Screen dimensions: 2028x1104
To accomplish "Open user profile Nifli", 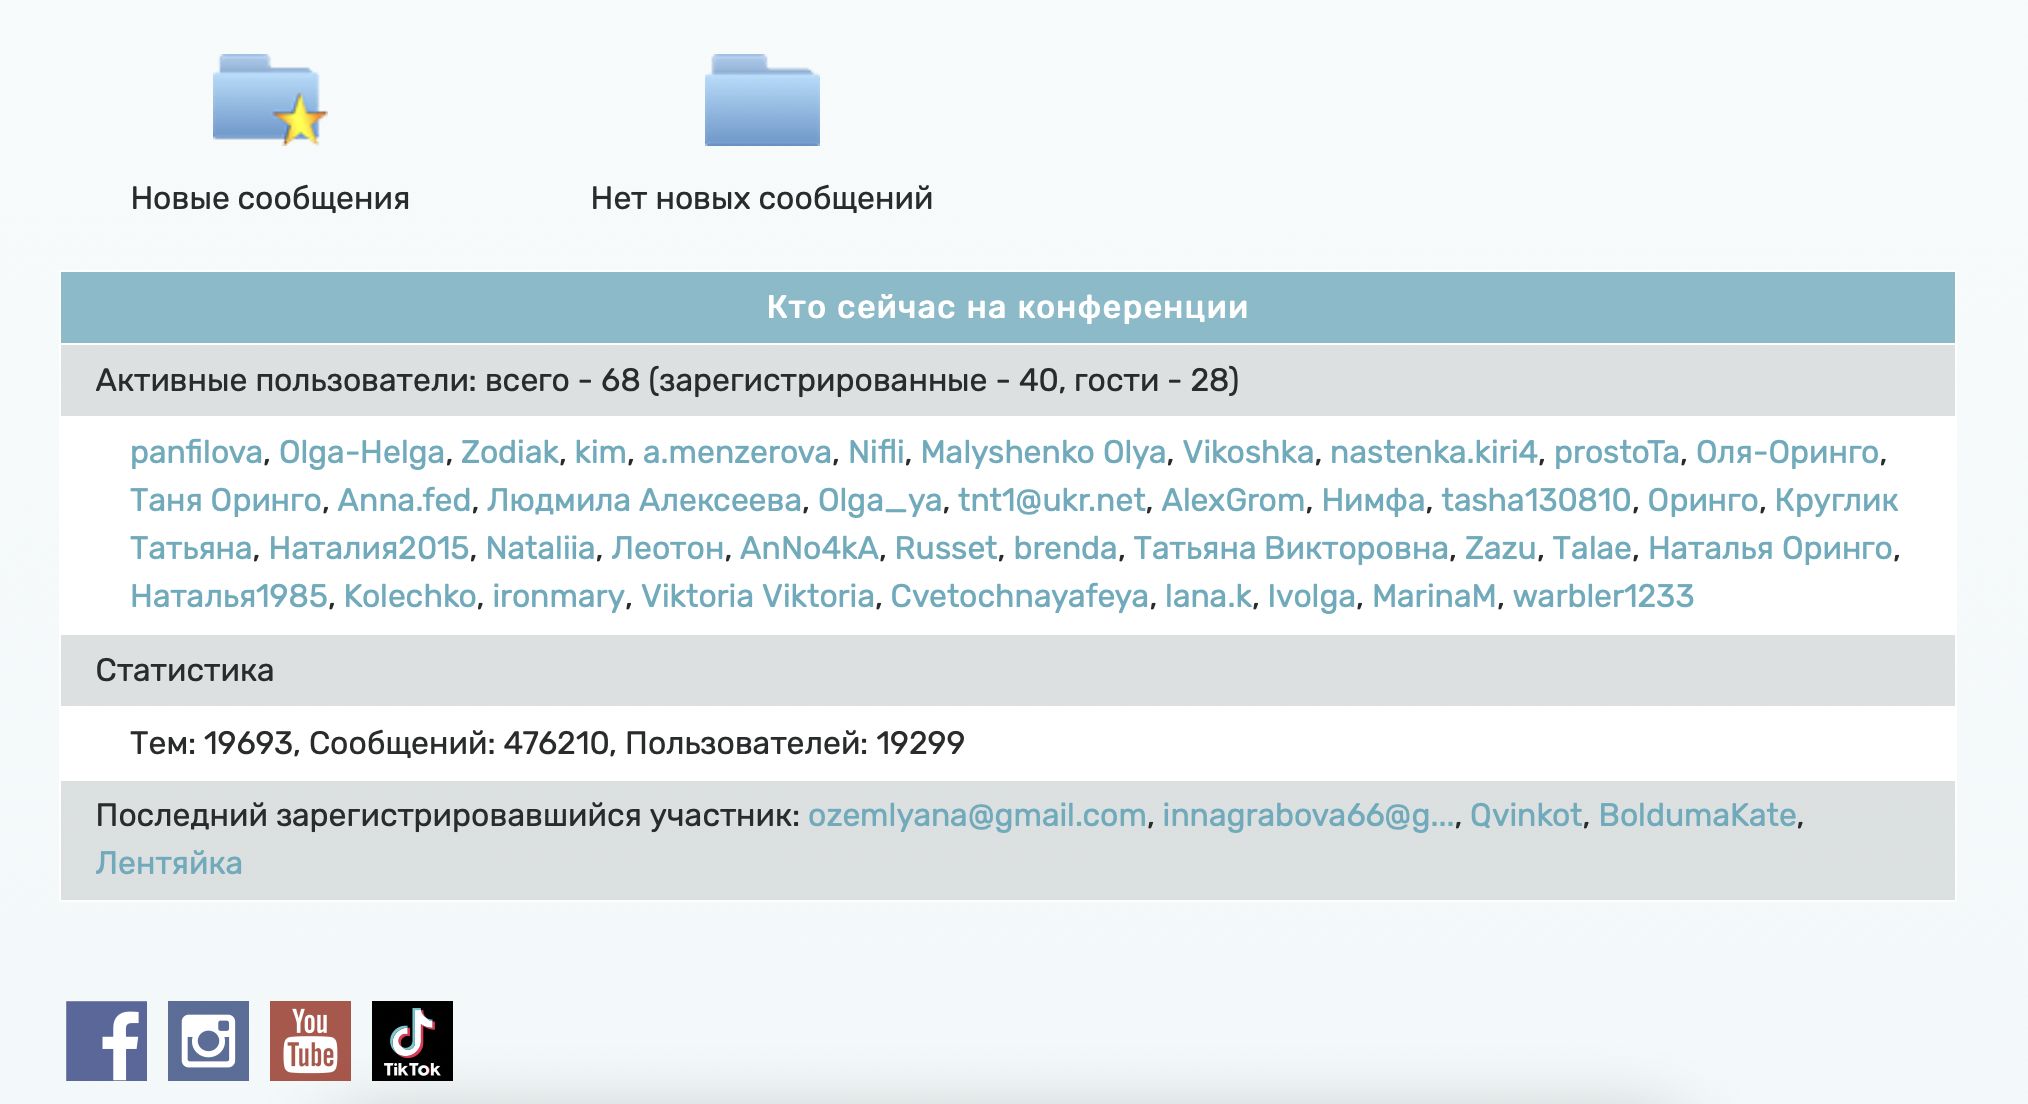I will [x=876, y=452].
